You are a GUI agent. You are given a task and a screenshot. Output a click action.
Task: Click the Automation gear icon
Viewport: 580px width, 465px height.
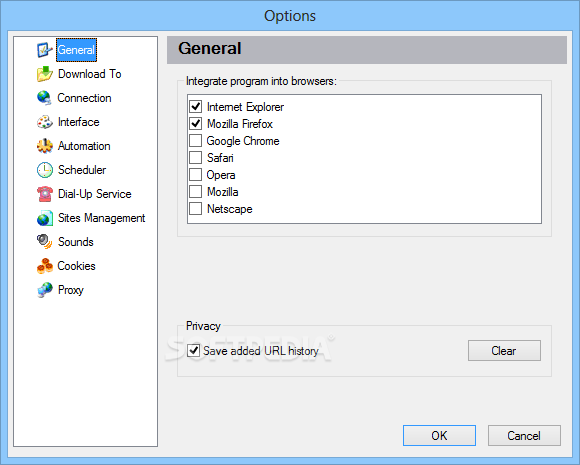[x=44, y=146]
